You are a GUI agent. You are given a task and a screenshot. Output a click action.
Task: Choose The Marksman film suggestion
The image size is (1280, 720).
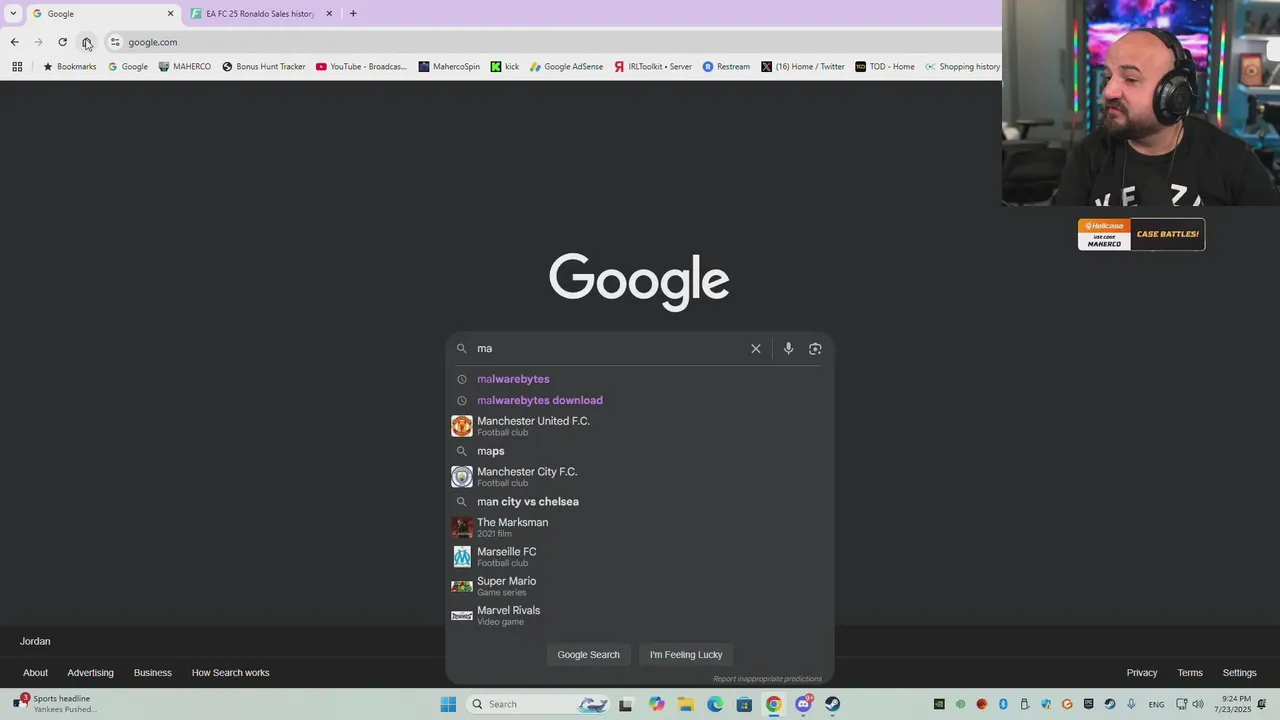pyautogui.click(x=640, y=527)
